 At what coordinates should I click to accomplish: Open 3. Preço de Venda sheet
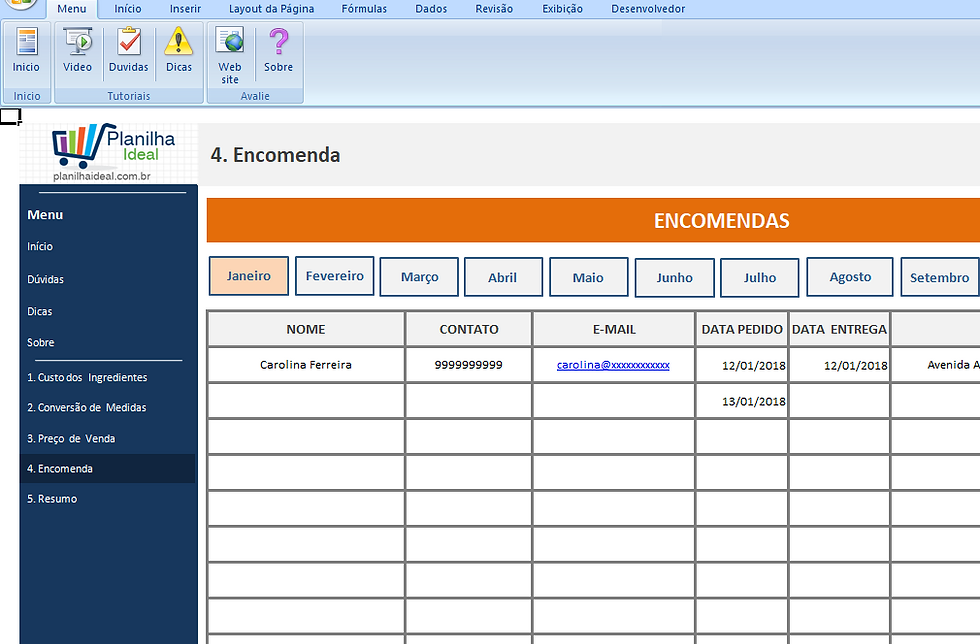[71, 439]
